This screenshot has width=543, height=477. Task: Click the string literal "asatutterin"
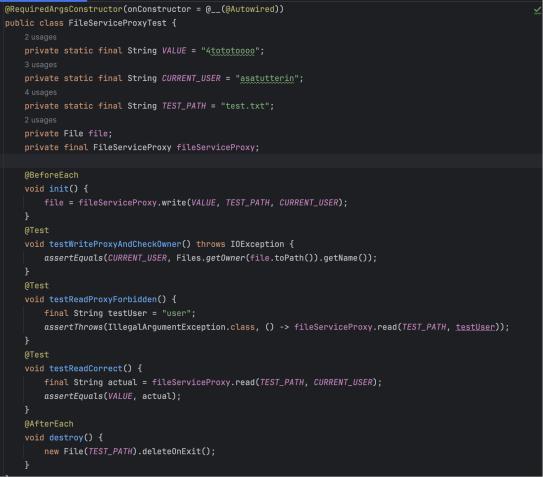267,79
